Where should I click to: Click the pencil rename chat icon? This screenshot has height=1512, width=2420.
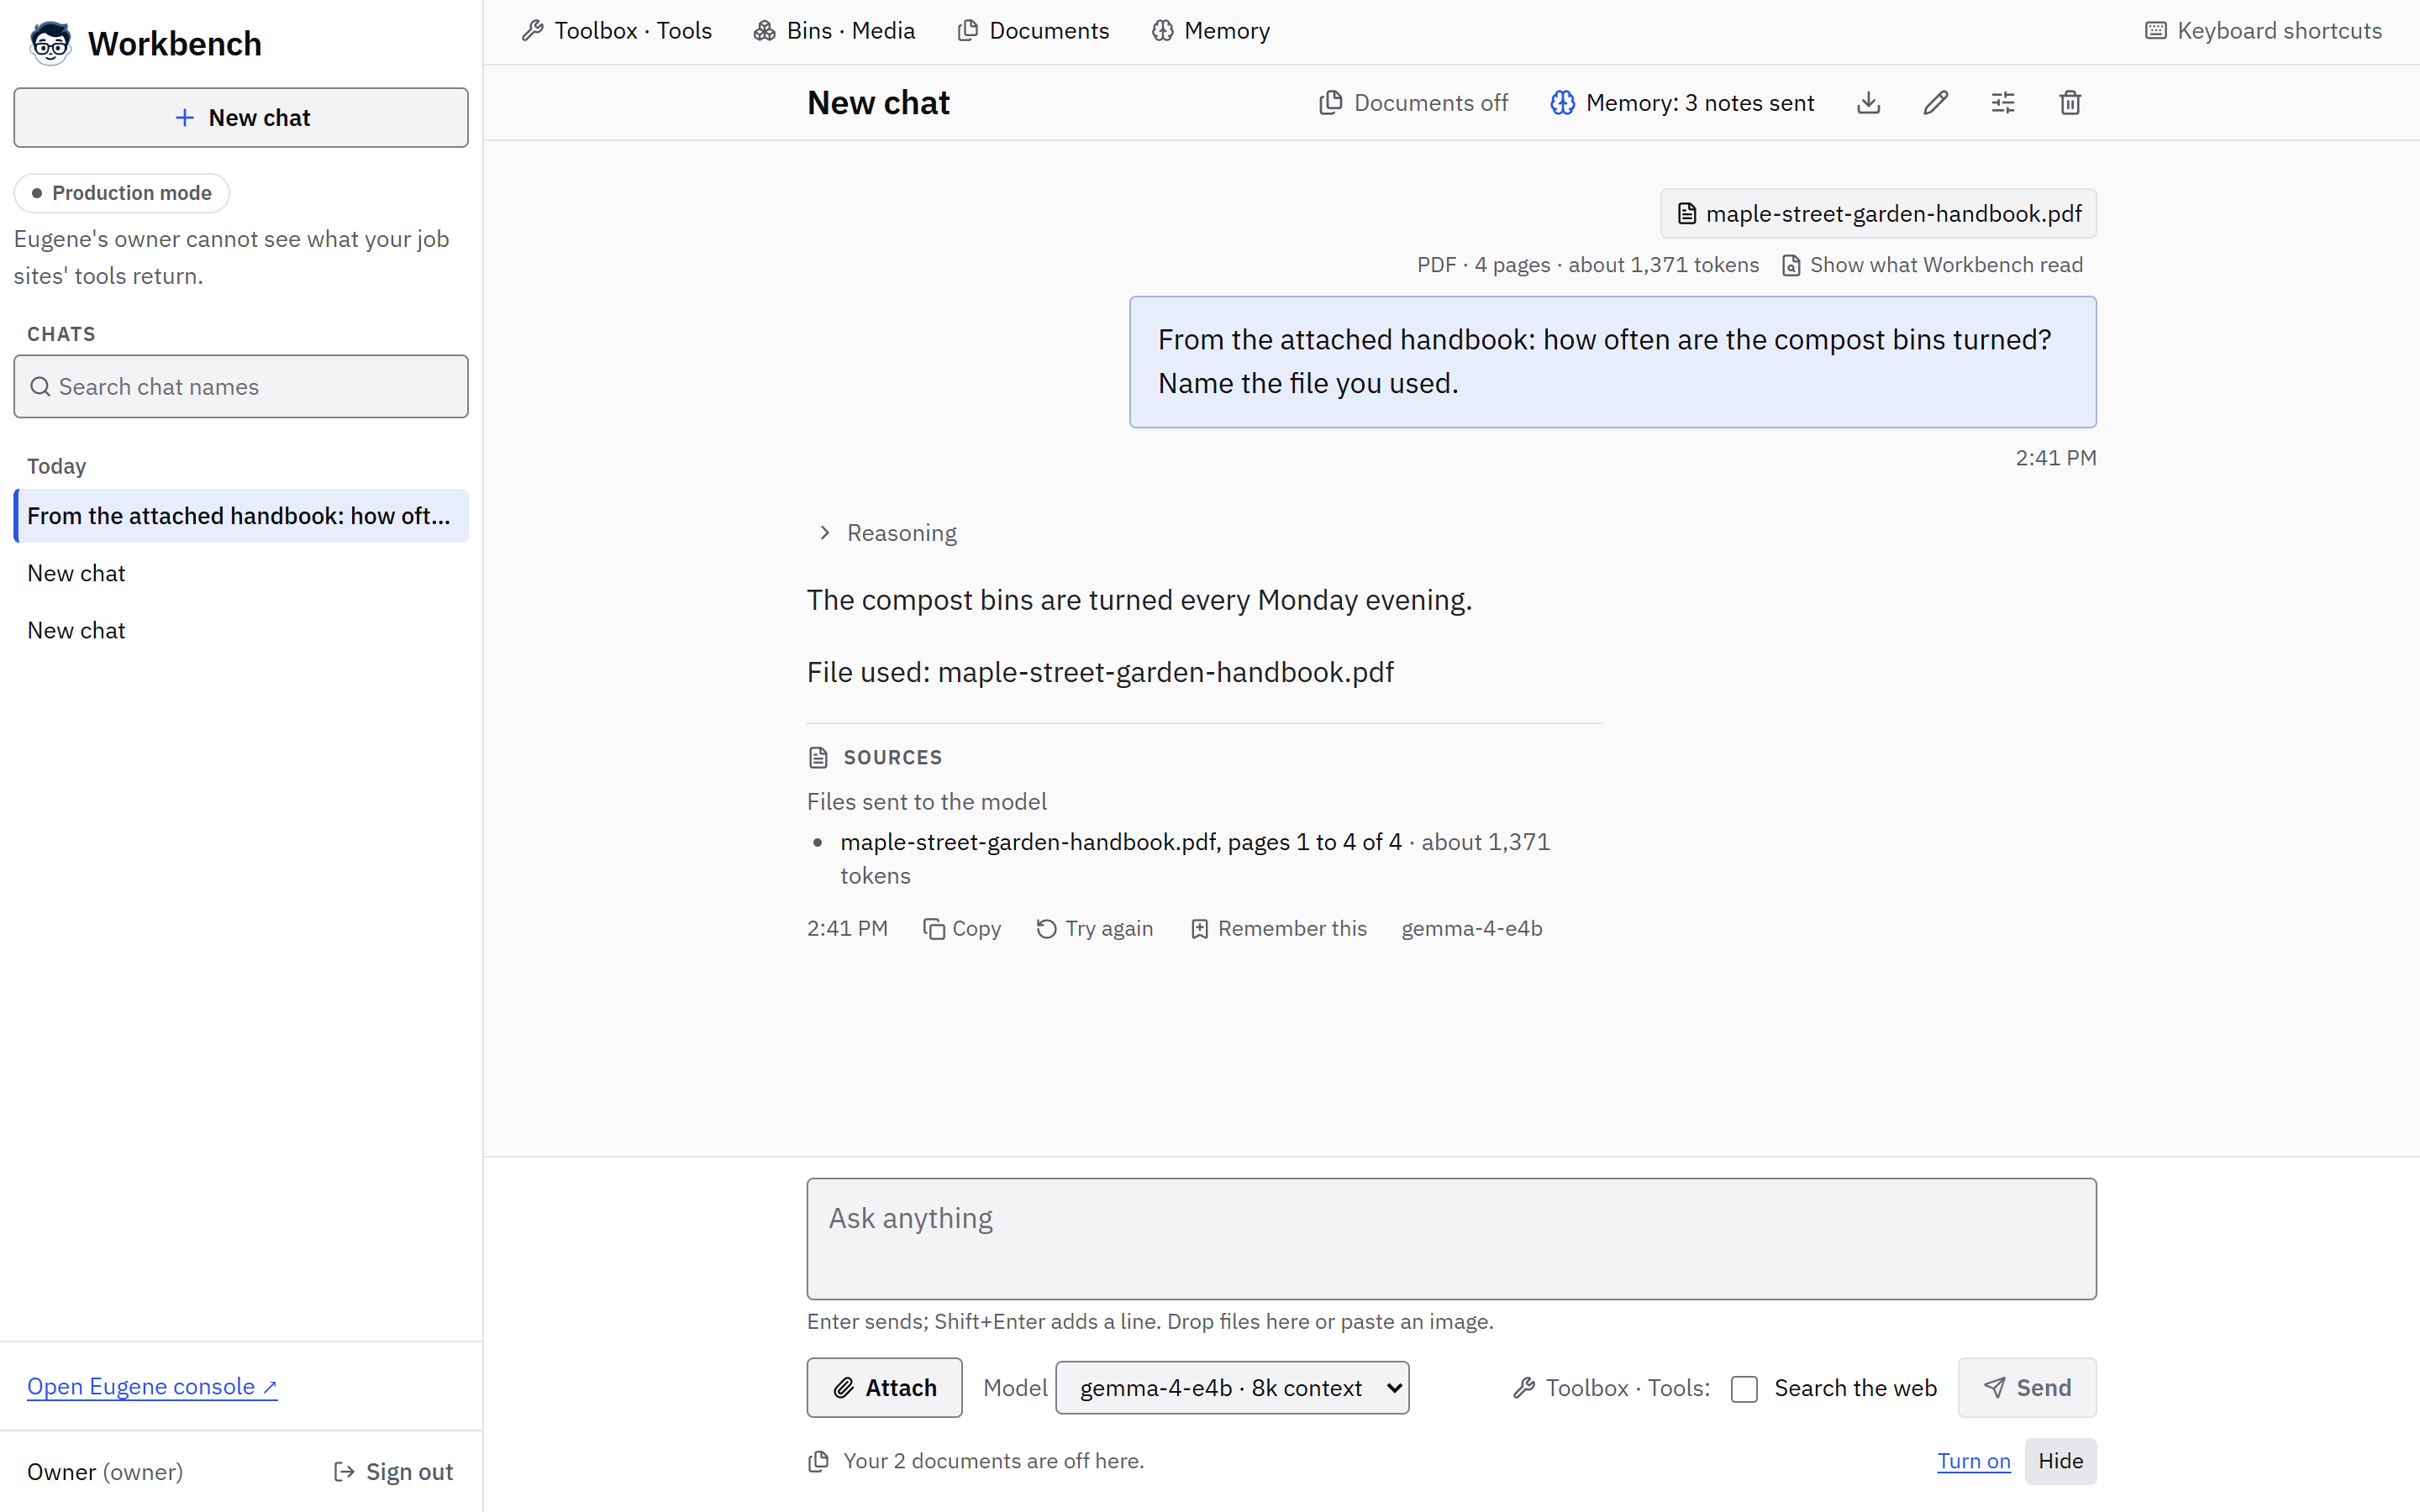tap(1935, 103)
